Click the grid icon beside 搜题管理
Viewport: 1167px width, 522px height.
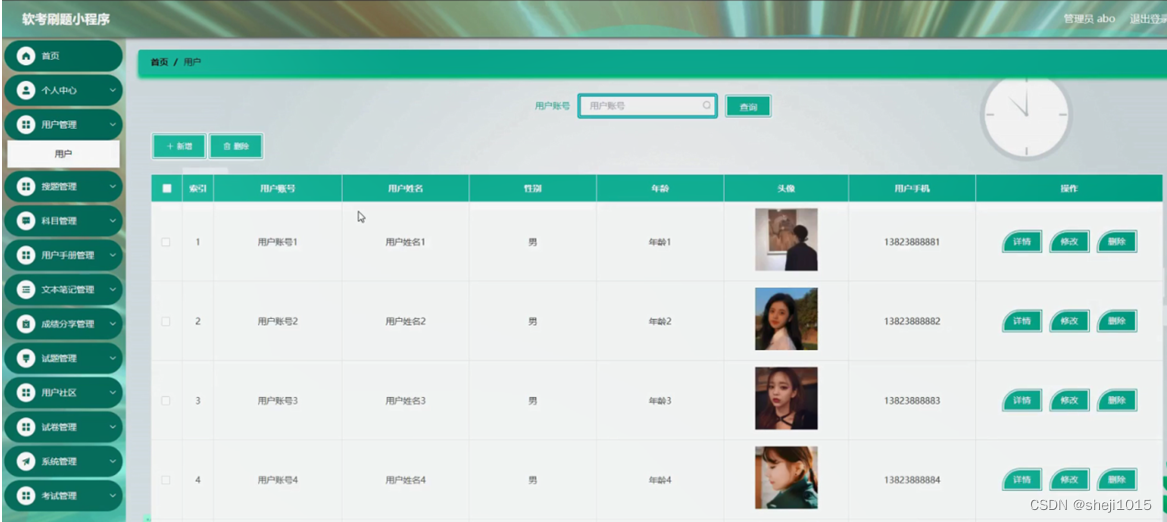(26, 186)
